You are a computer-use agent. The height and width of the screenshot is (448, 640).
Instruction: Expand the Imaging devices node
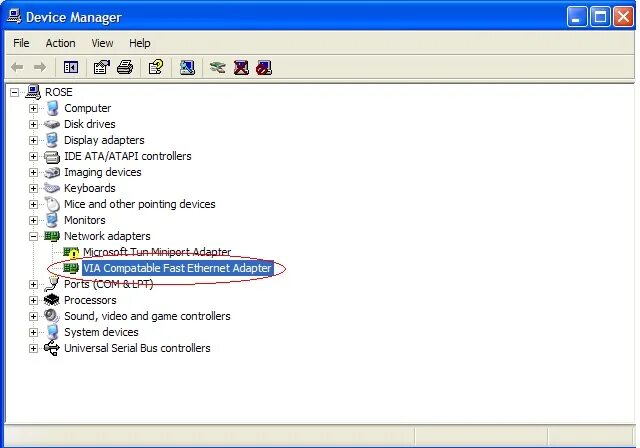33,172
